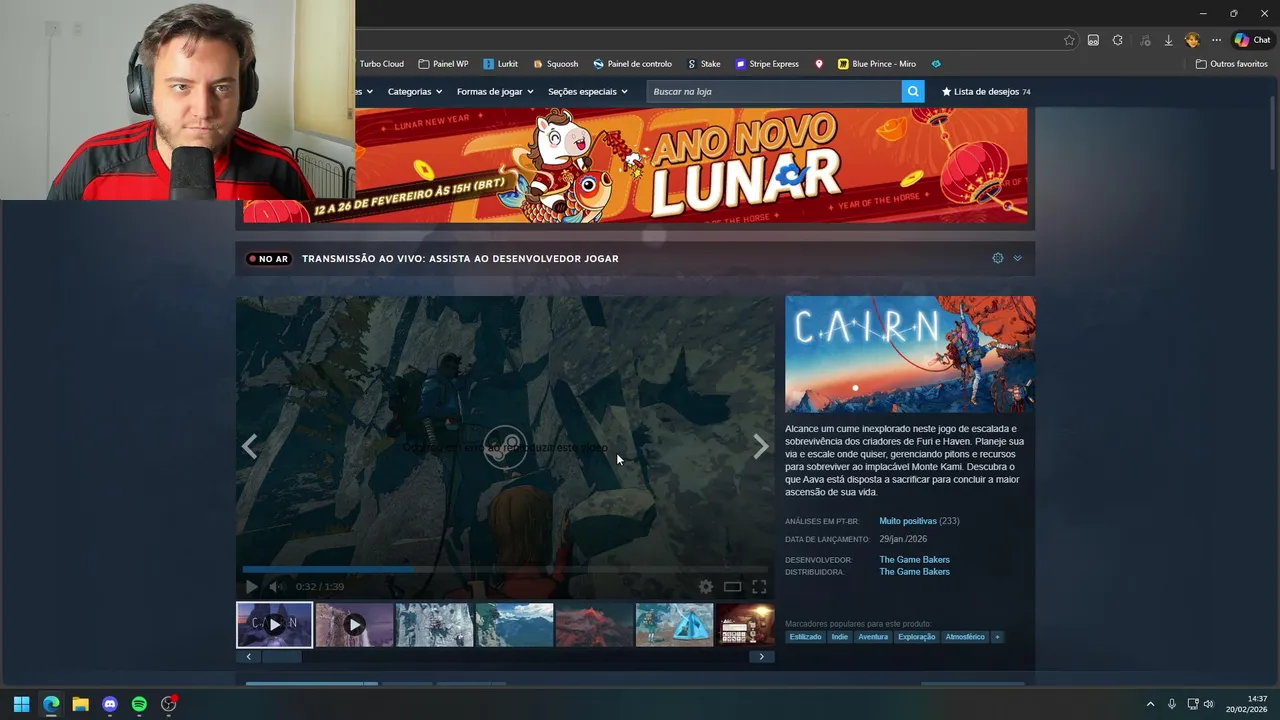Open the map pin bookmark icon
Screen dimensions: 1280x720
point(819,64)
